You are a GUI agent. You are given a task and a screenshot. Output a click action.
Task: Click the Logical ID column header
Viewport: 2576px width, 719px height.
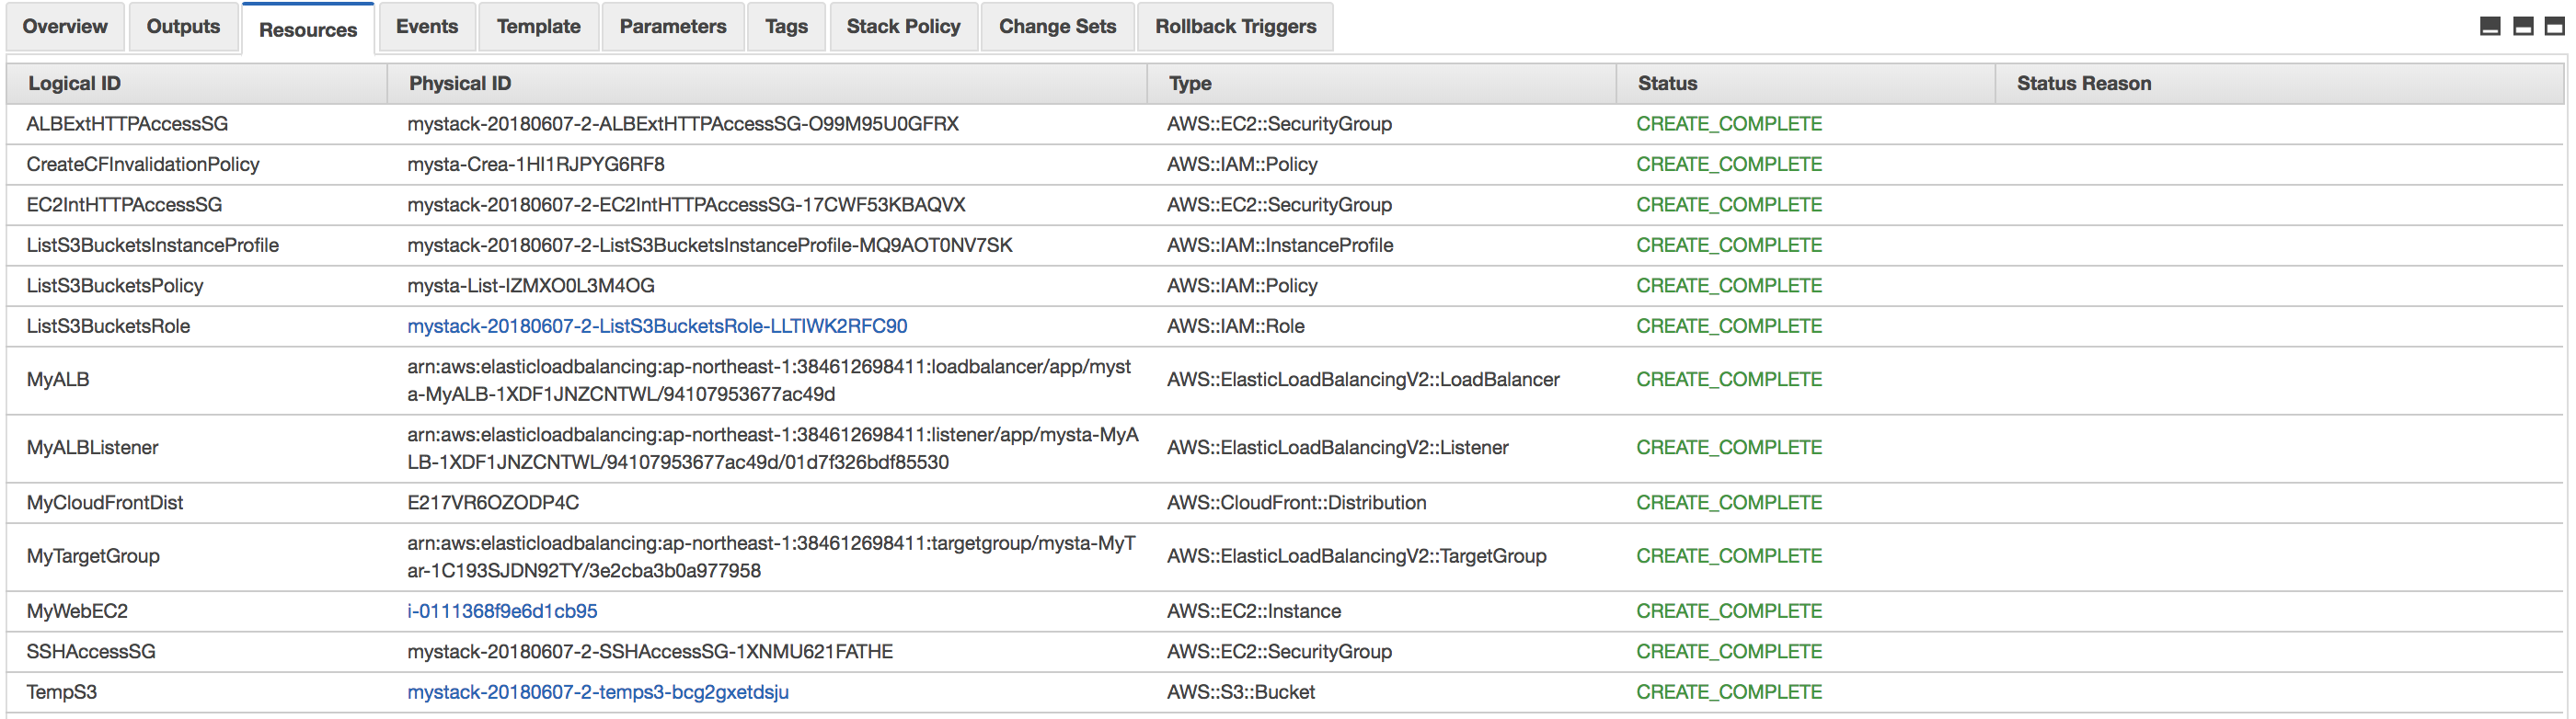pyautogui.click(x=74, y=84)
